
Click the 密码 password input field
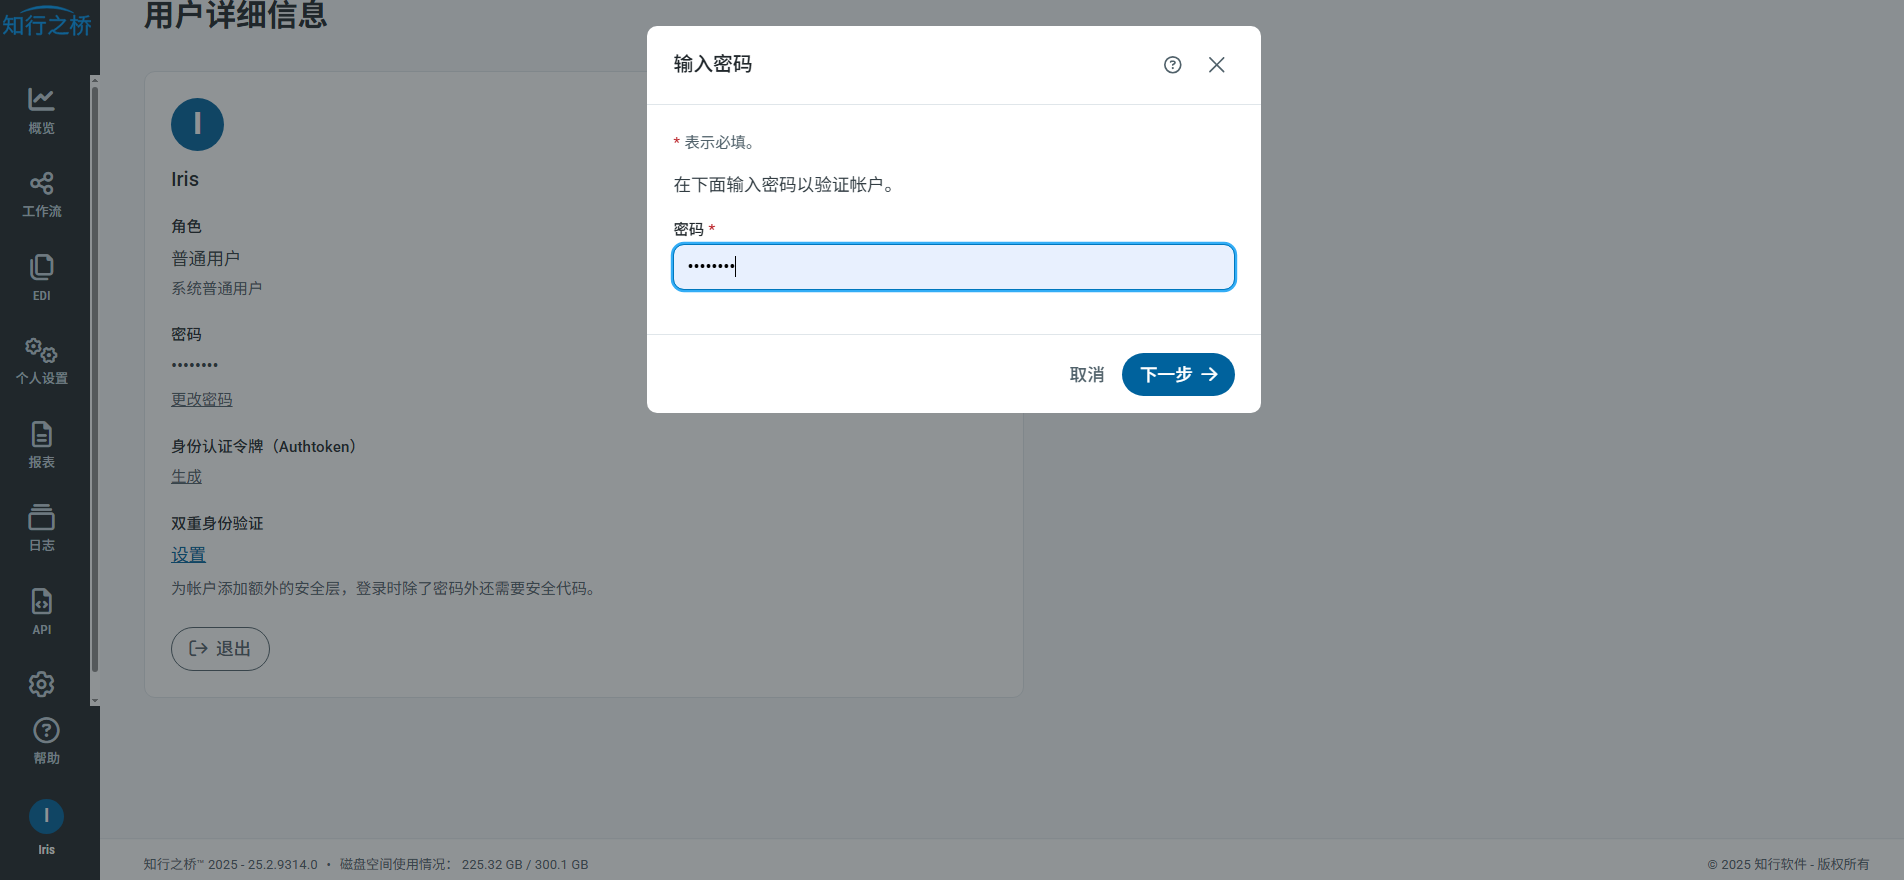[x=953, y=267]
